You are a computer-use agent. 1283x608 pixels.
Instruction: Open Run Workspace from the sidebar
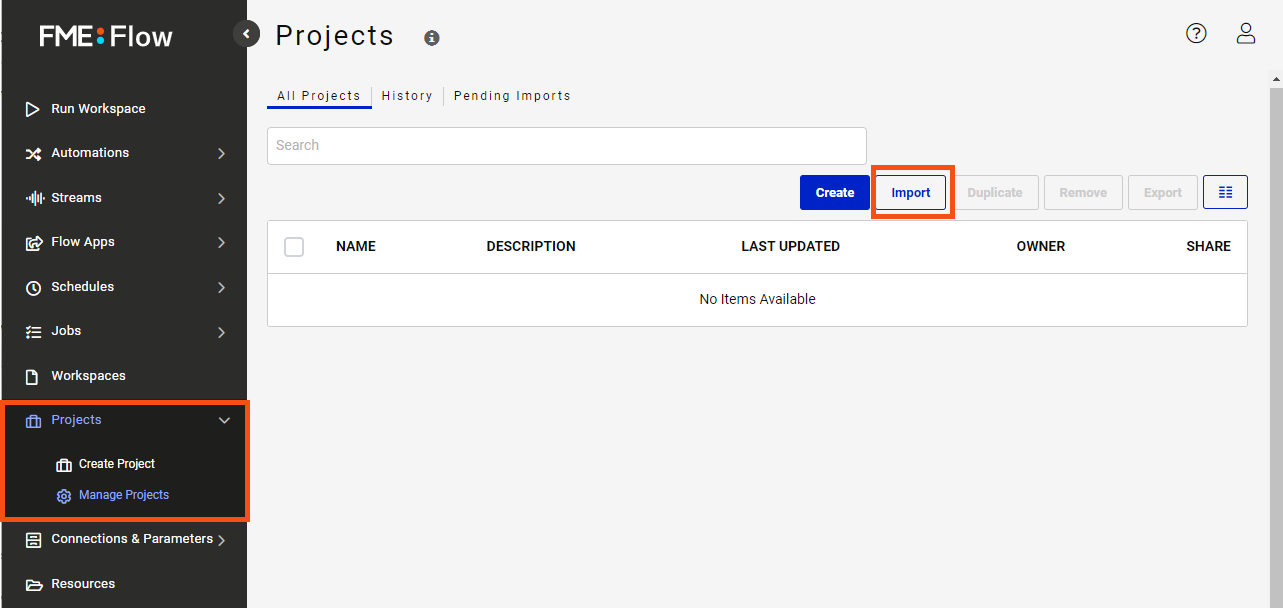coord(98,109)
